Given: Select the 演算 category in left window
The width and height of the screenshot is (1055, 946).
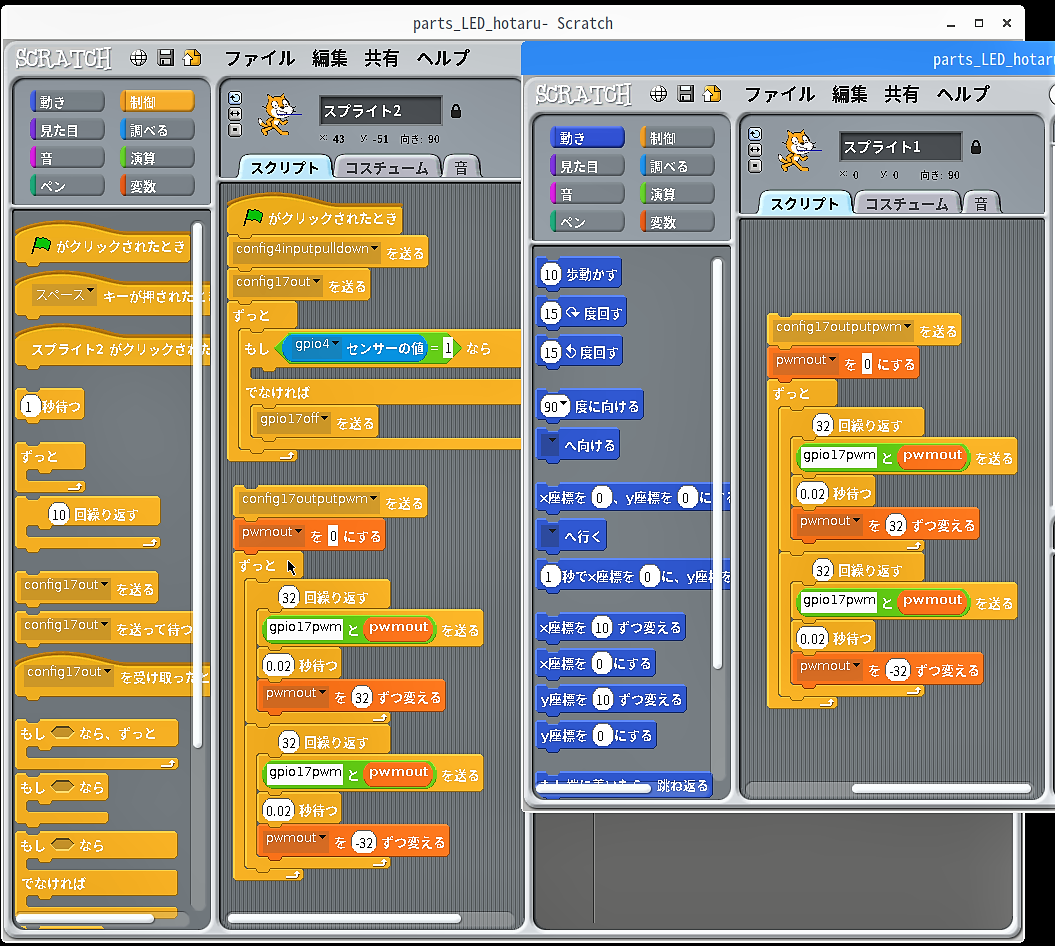Looking at the screenshot, I should point(157,158).
